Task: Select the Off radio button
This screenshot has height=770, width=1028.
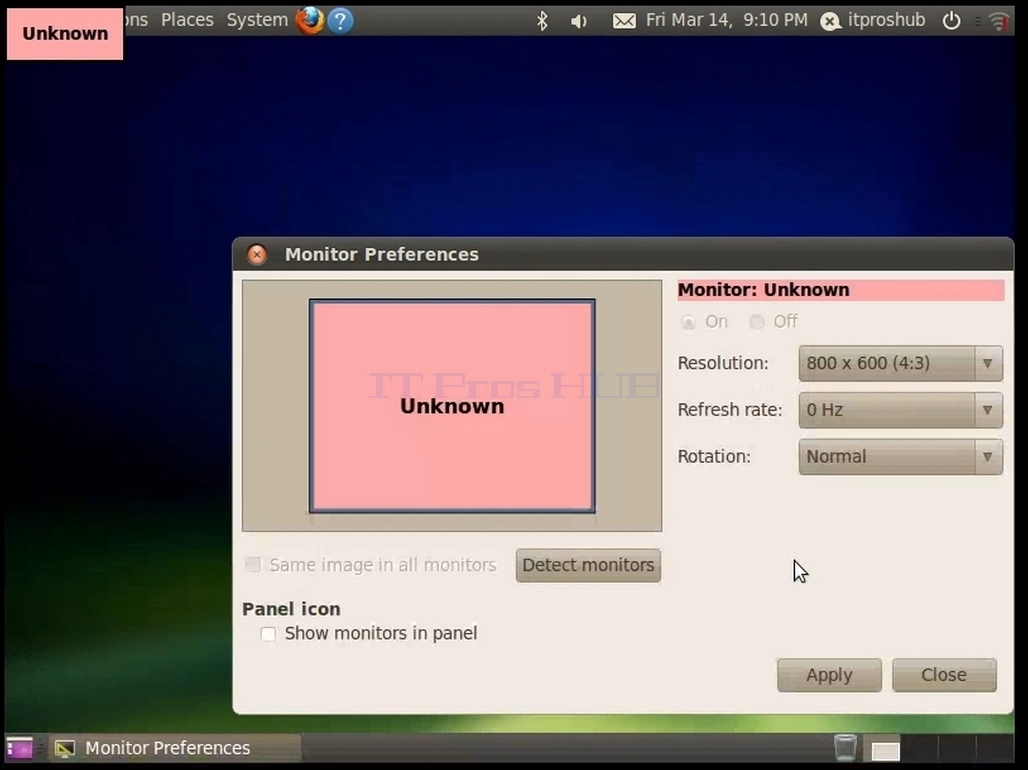Action: (757, 322)
